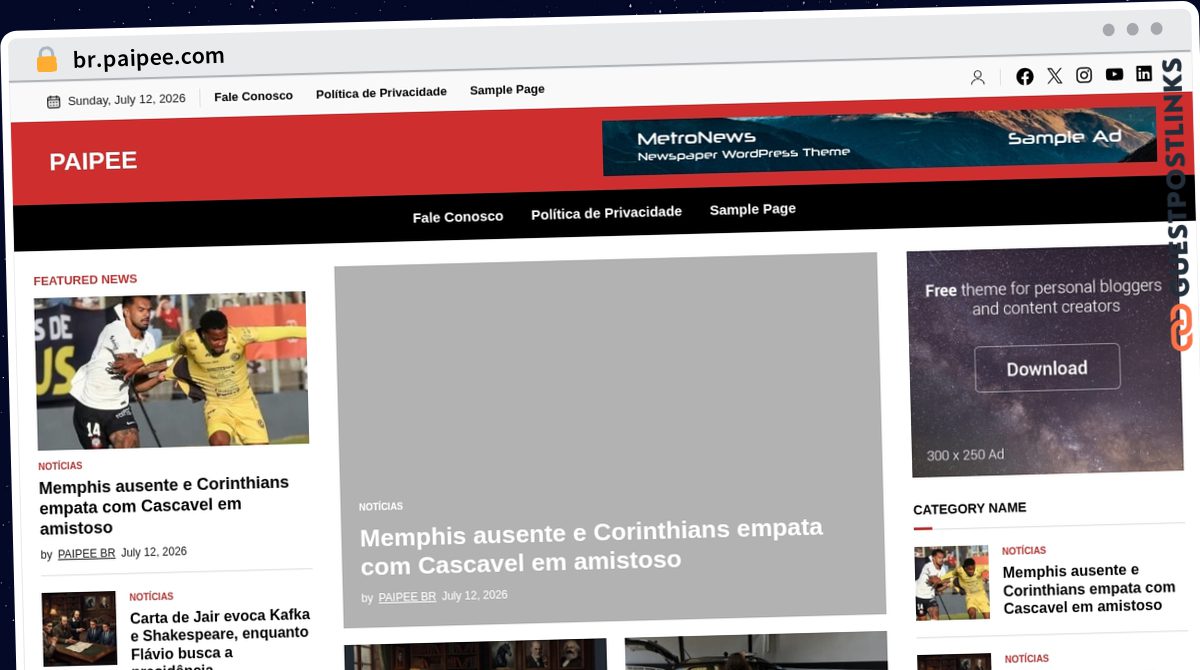Viewport: 1200px width, 670px height.
Task: Click NOTÍCIAS tag in the center banner
Action: tap(381, 507)
